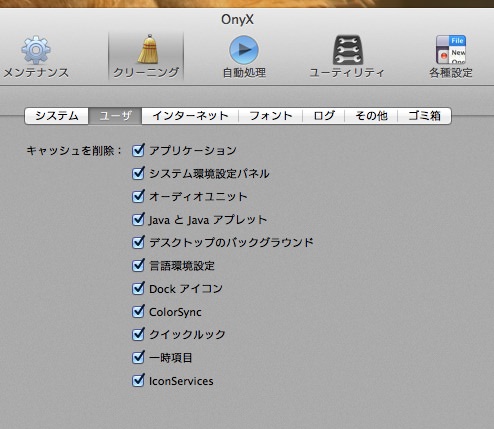Switch to the その他 tab
Viewport: 494px width, 429px height.
pos(371,116)
